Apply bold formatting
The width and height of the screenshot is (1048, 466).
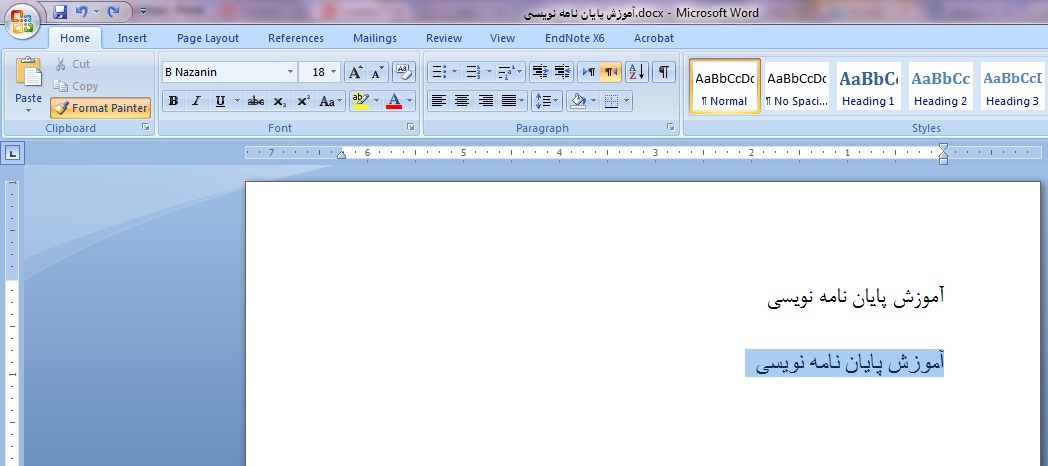174,101
